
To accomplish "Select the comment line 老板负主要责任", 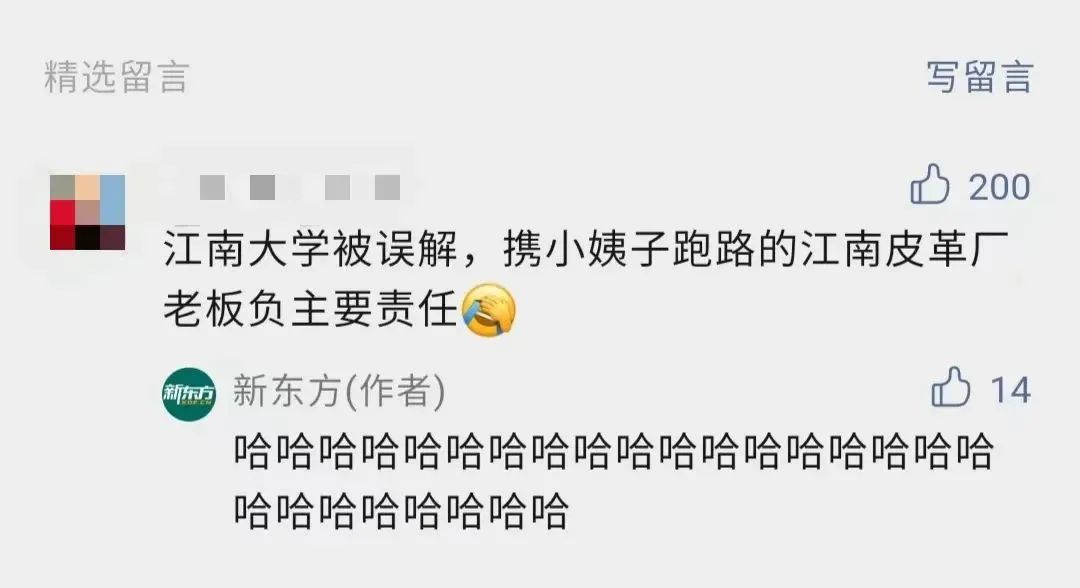I will [311, 309].
